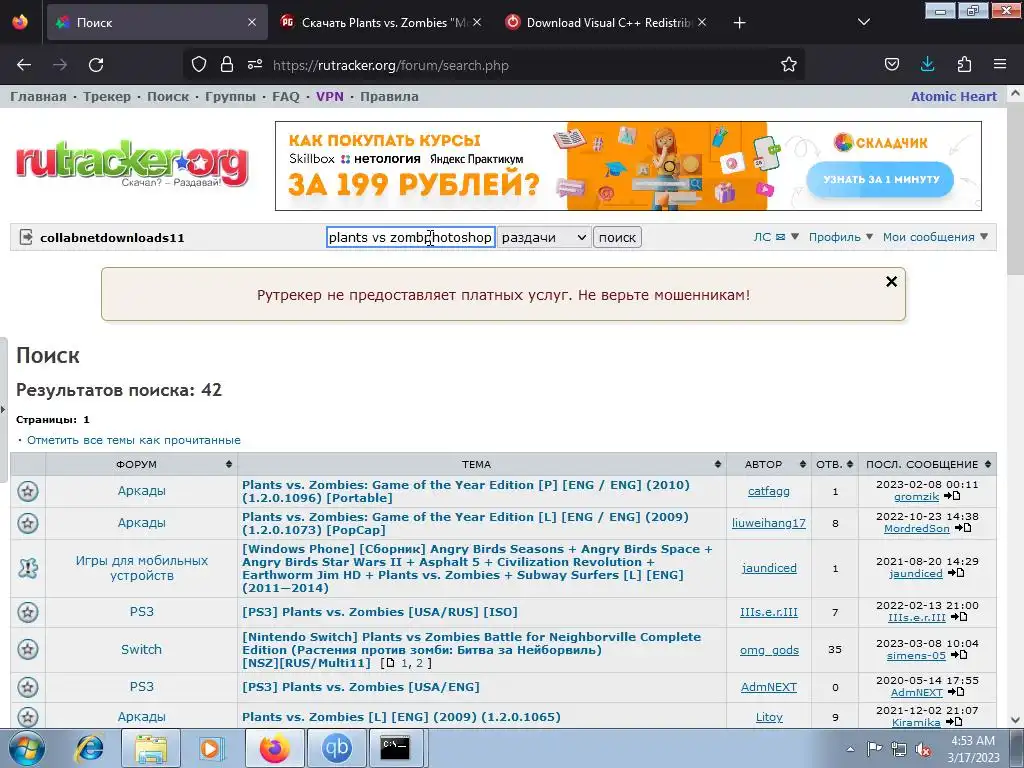Open the author liuweihang17 profile

(x=769, y=523)
